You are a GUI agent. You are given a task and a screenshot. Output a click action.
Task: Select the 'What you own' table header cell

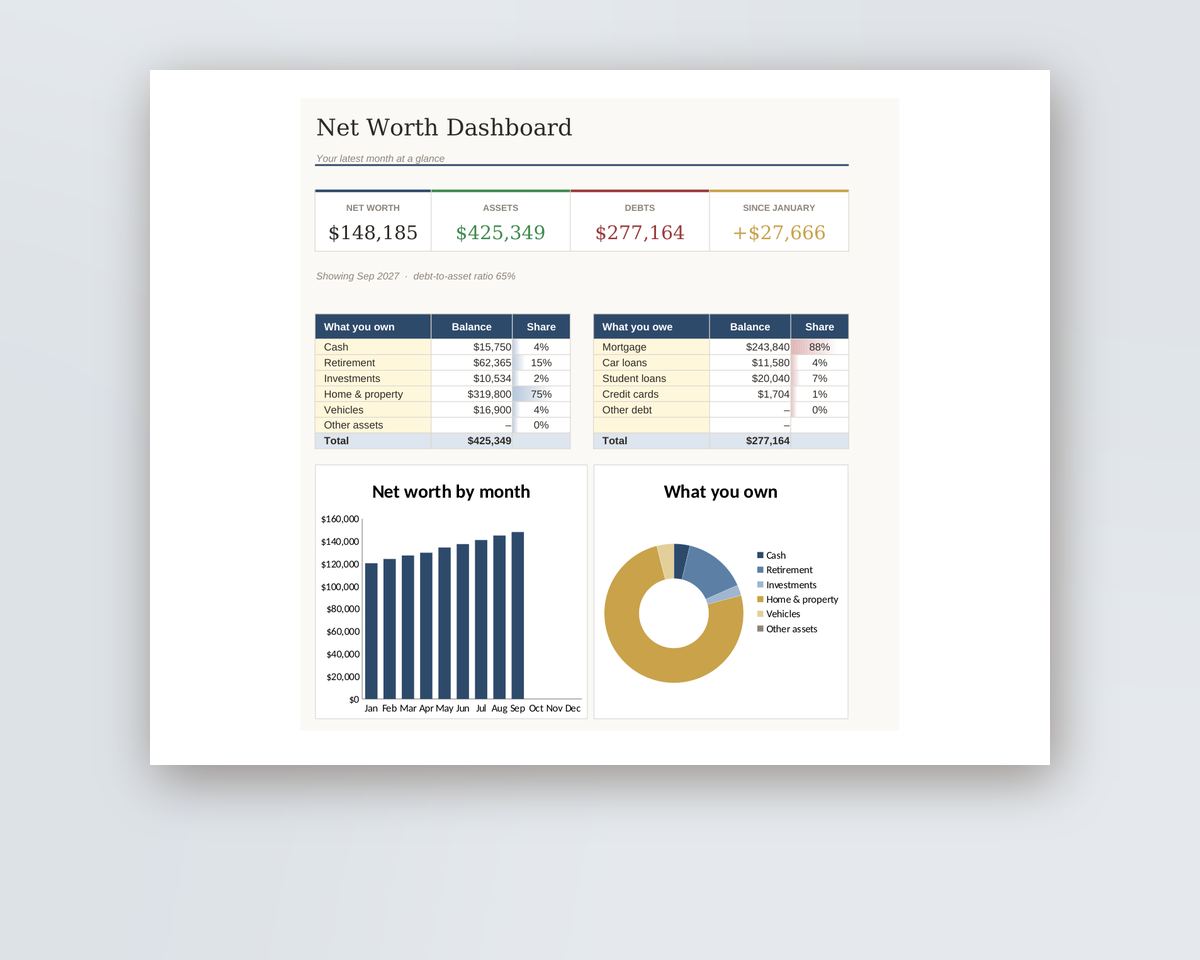[373, 327]
